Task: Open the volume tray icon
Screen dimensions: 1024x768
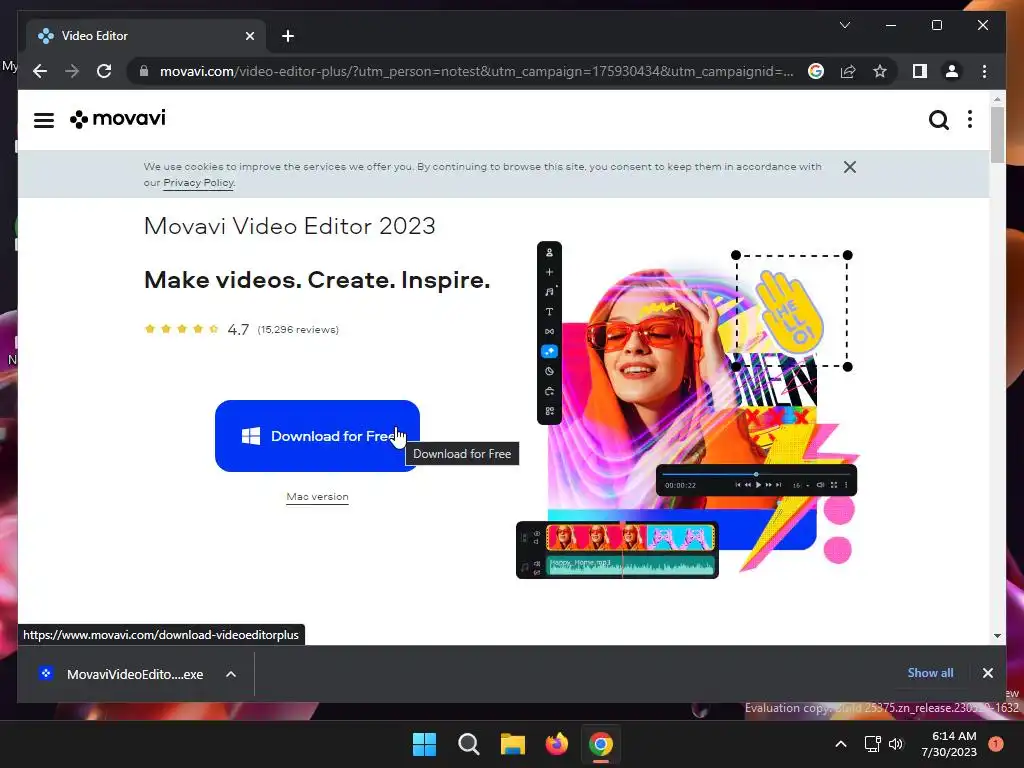Action: (x=895, y=744)
